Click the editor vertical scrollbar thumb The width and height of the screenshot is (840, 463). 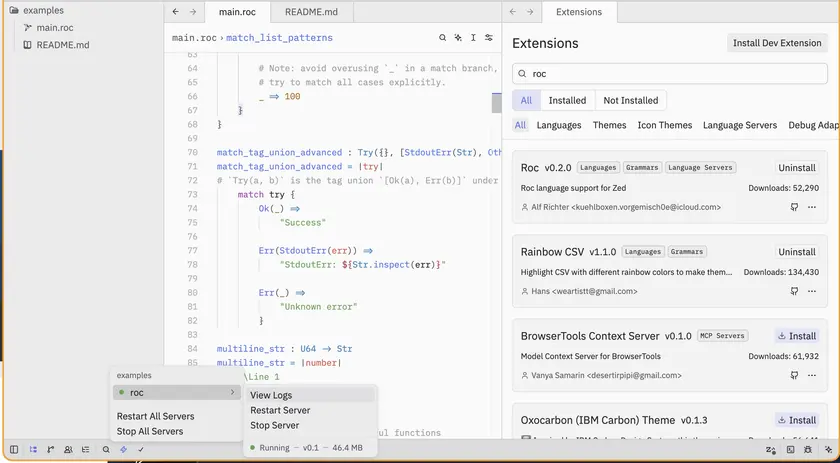tap(497, 102)
